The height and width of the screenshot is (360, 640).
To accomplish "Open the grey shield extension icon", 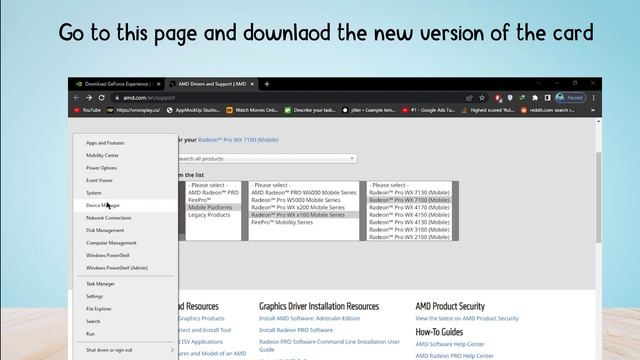I will pyautogui.click(x=510, y=98).
